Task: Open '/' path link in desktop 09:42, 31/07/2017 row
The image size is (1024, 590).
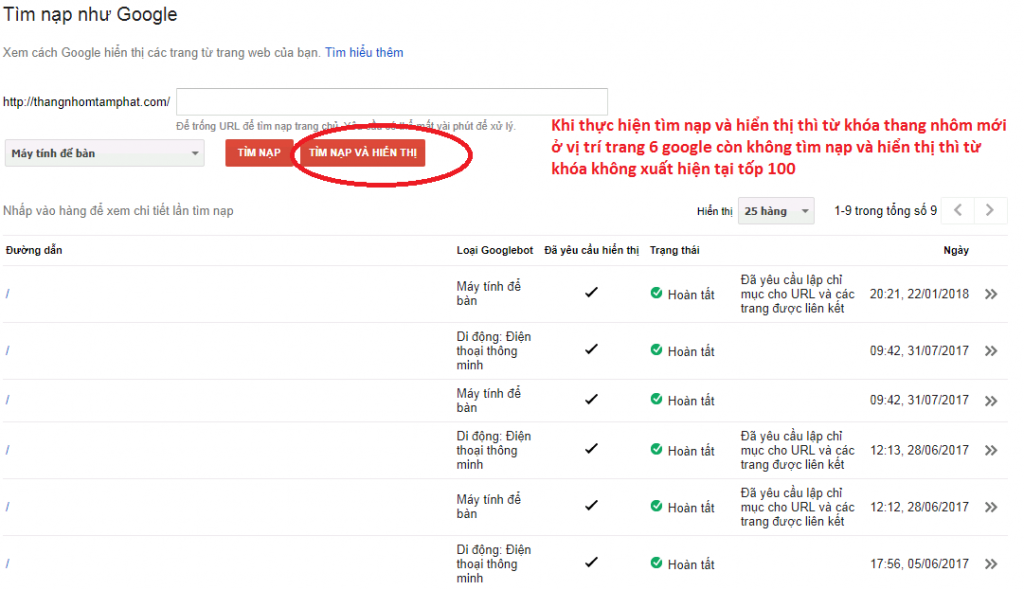Action: [x=7, y=400]
